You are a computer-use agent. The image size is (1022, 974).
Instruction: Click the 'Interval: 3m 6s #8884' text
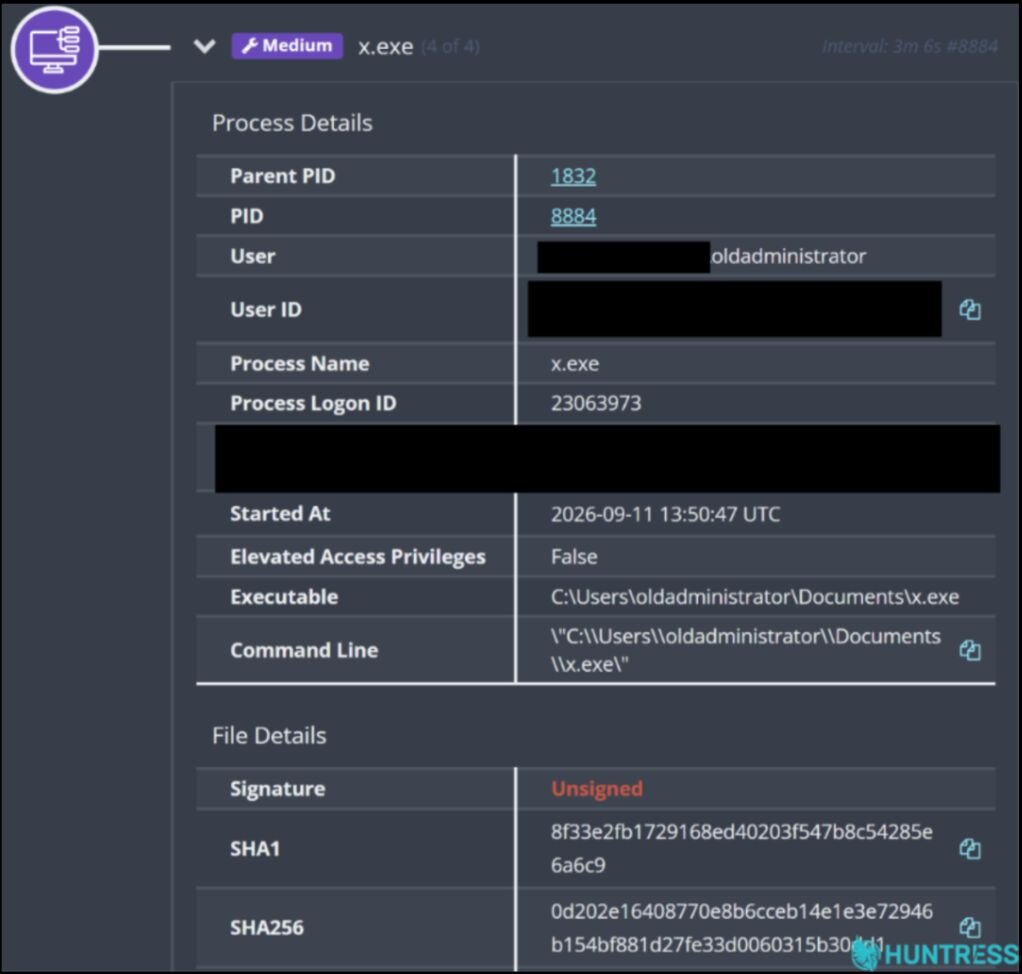point(909,47)
